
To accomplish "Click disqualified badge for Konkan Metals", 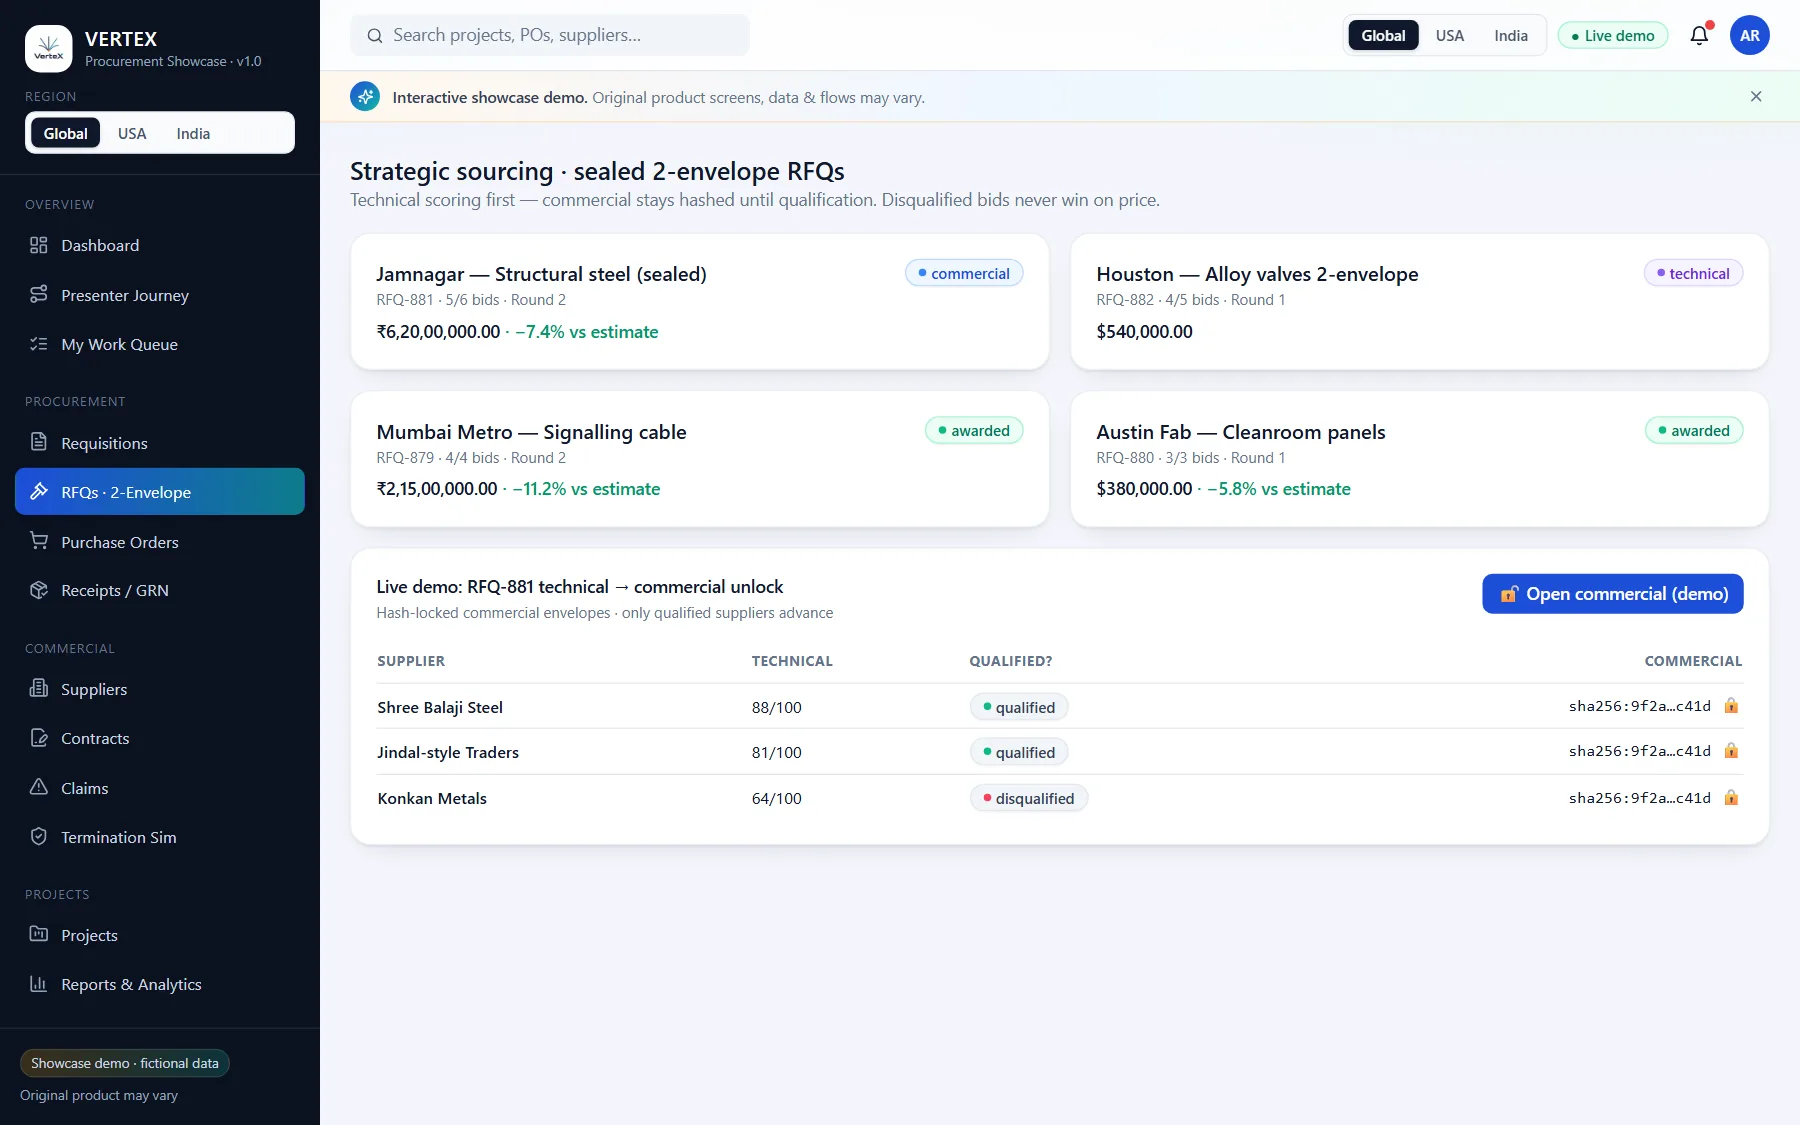I will tap(1028, 798).
